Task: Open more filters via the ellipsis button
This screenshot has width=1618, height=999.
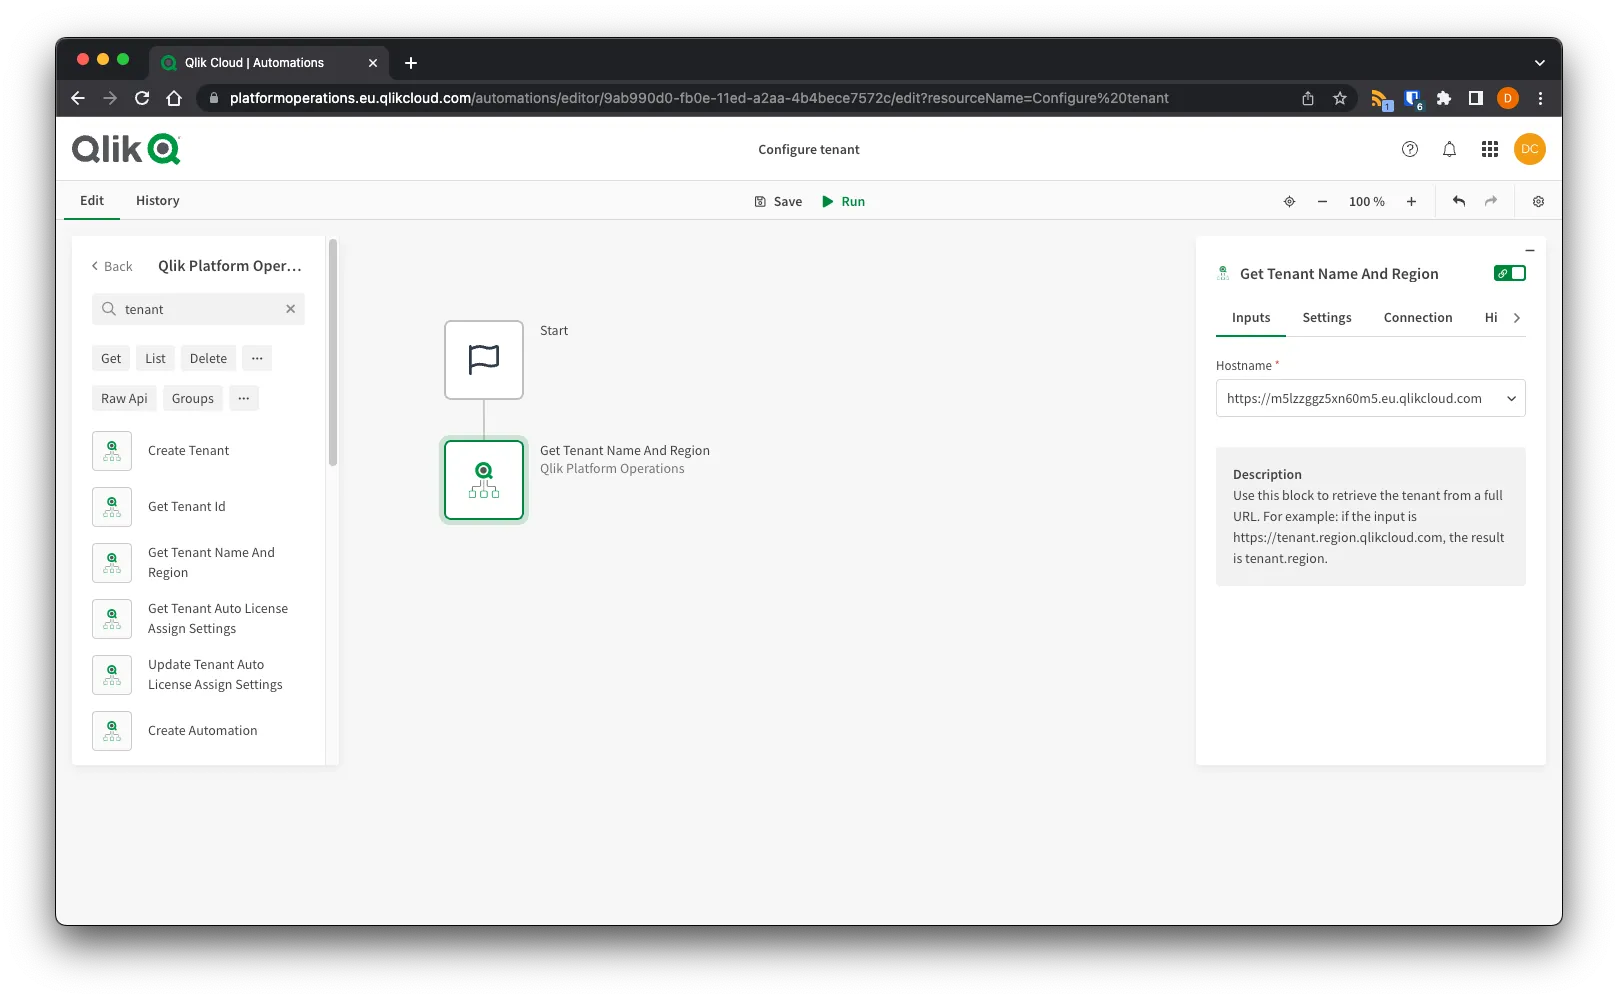Action: point(257,358)
